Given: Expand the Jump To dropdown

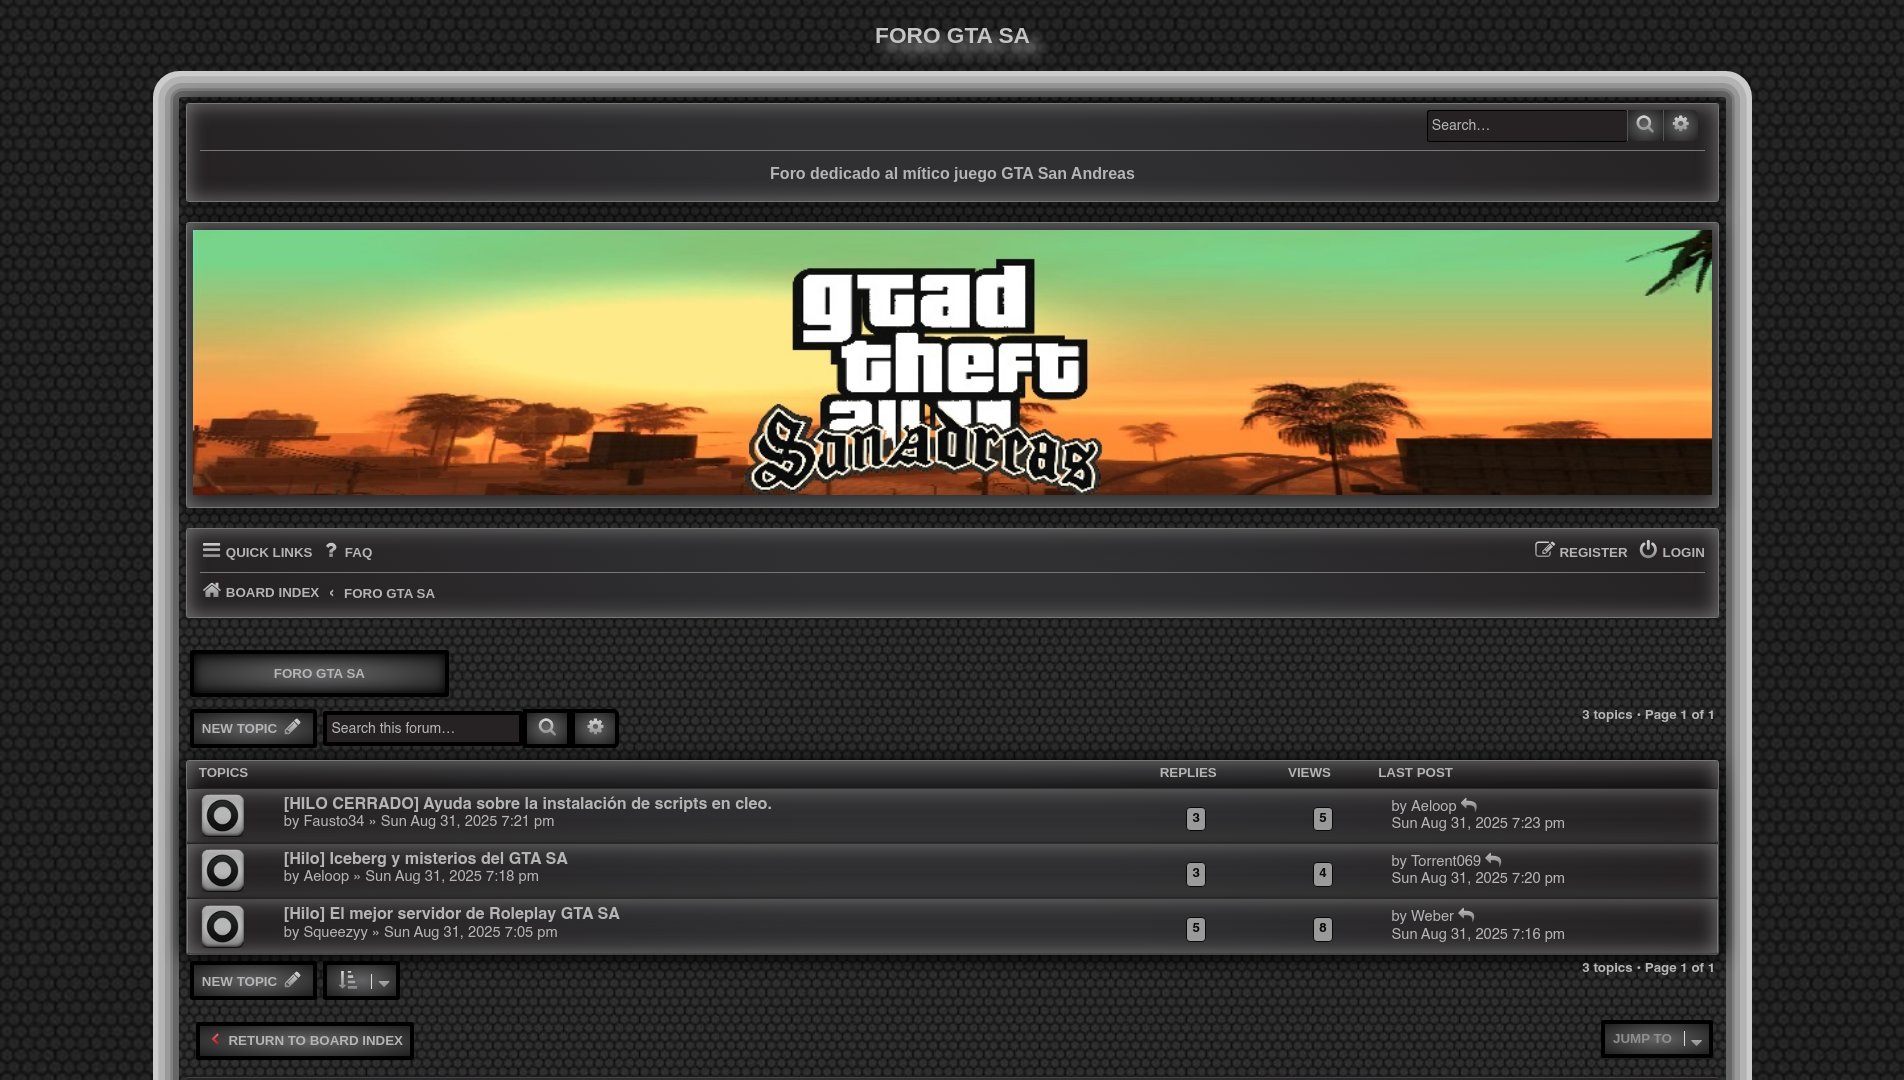Looking at the screenshot, I should pyautogui.click(x=1656, y=1039).
